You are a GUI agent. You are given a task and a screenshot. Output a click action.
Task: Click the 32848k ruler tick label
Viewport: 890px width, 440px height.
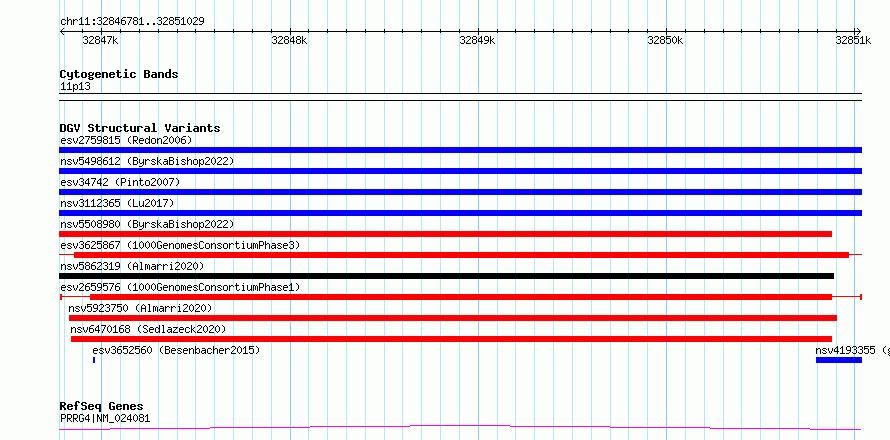click(289, 40)
